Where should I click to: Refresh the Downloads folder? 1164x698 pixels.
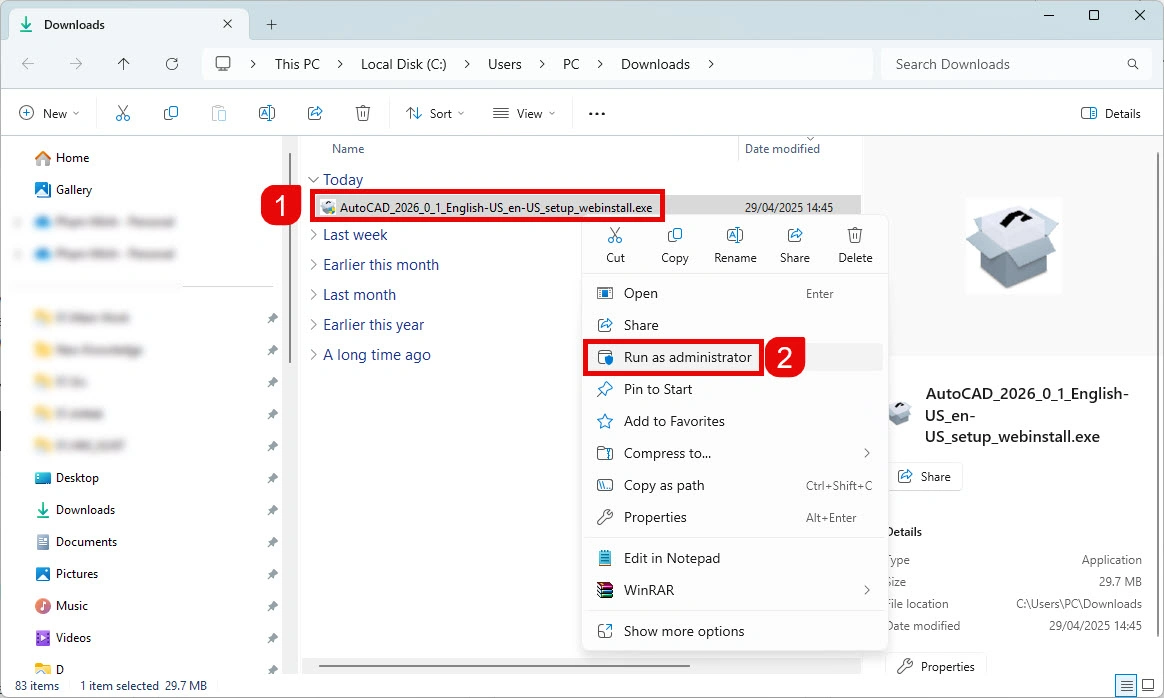(x=171, y=64)
